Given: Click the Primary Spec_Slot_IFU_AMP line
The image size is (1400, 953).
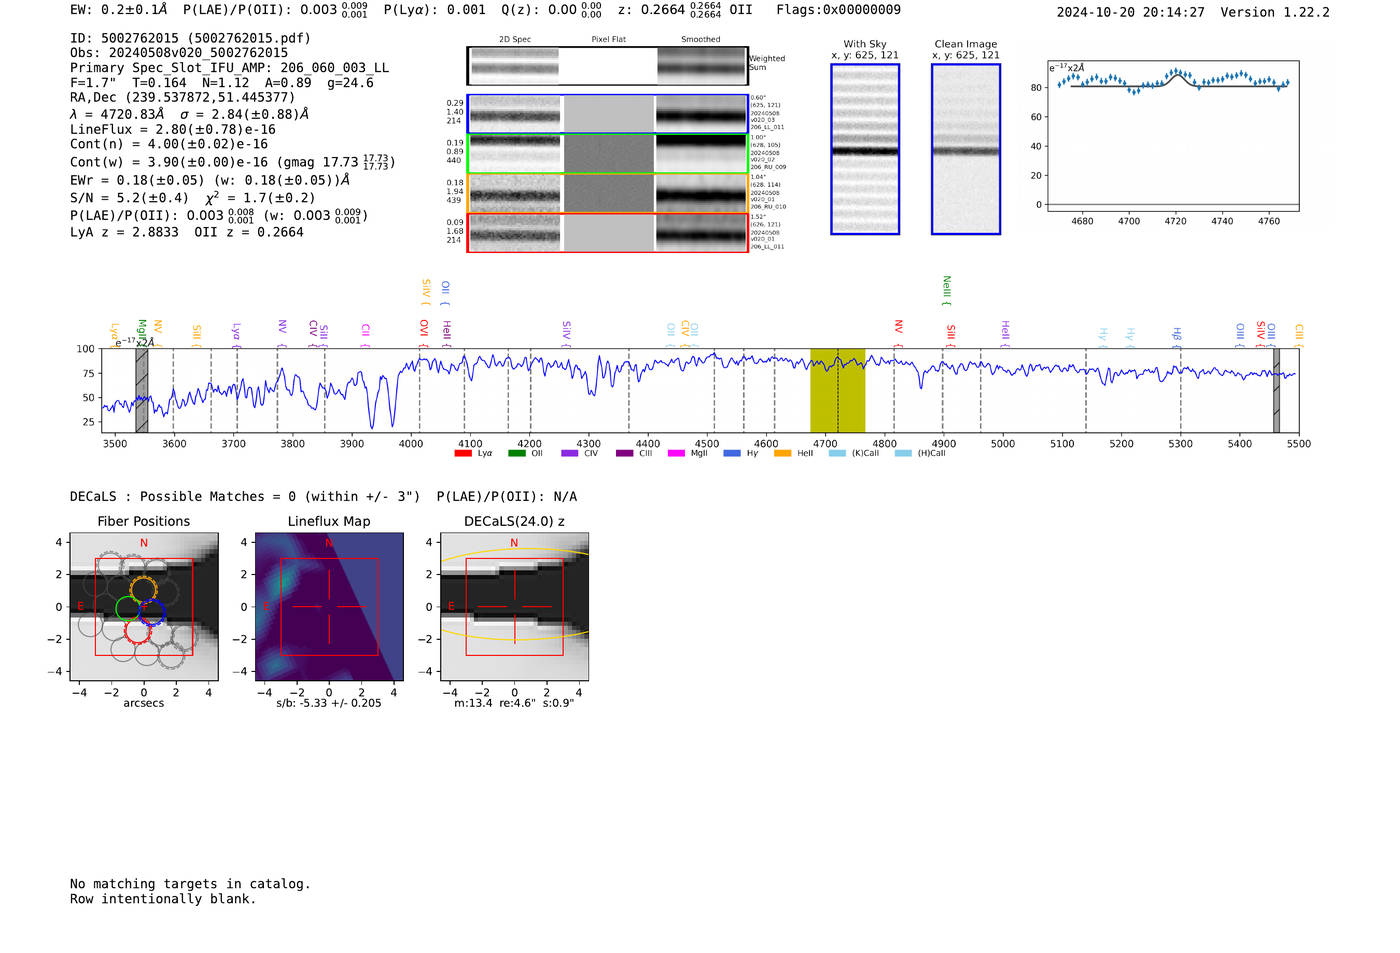Looking at the screenshot, I should [229, 68].
